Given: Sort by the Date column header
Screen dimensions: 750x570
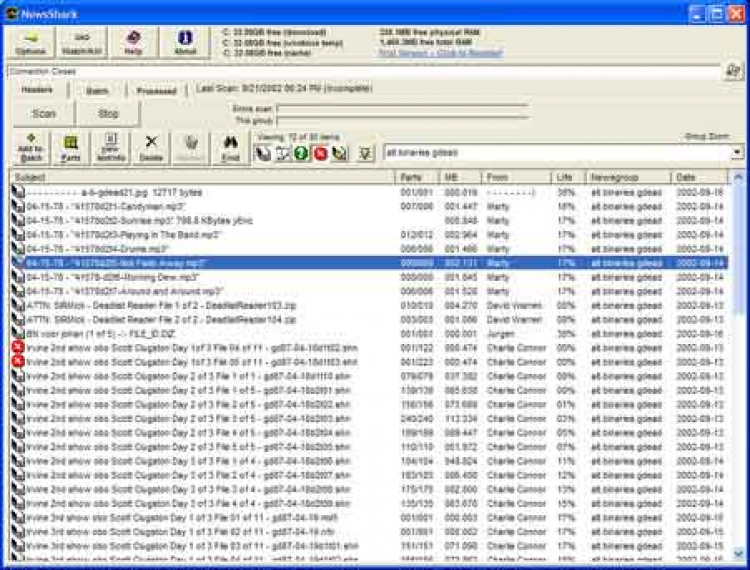Looking at the screenshot, I should (x=699, y=177).
